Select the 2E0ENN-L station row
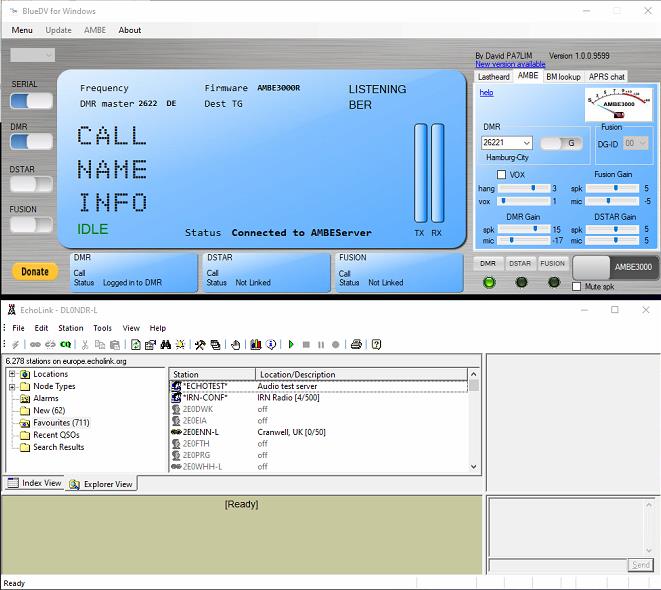The height and width of the screenshot is (590, 661). (x=318, y=432)
